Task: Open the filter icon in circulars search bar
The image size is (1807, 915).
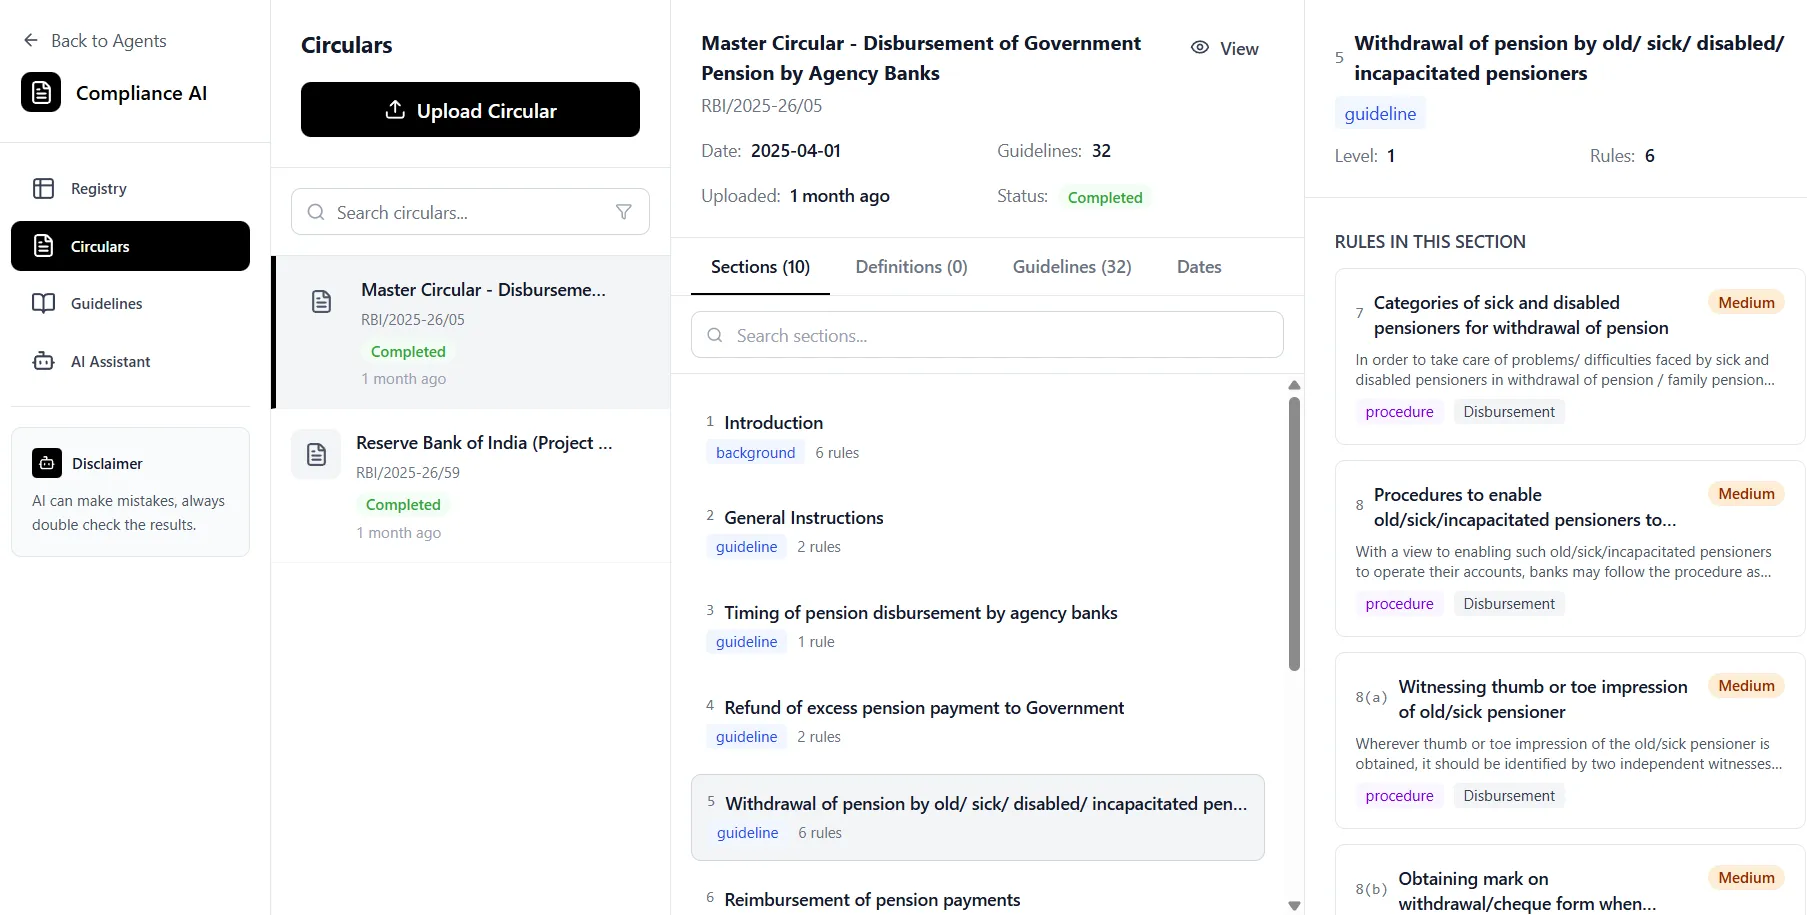Action: [624, 212]
